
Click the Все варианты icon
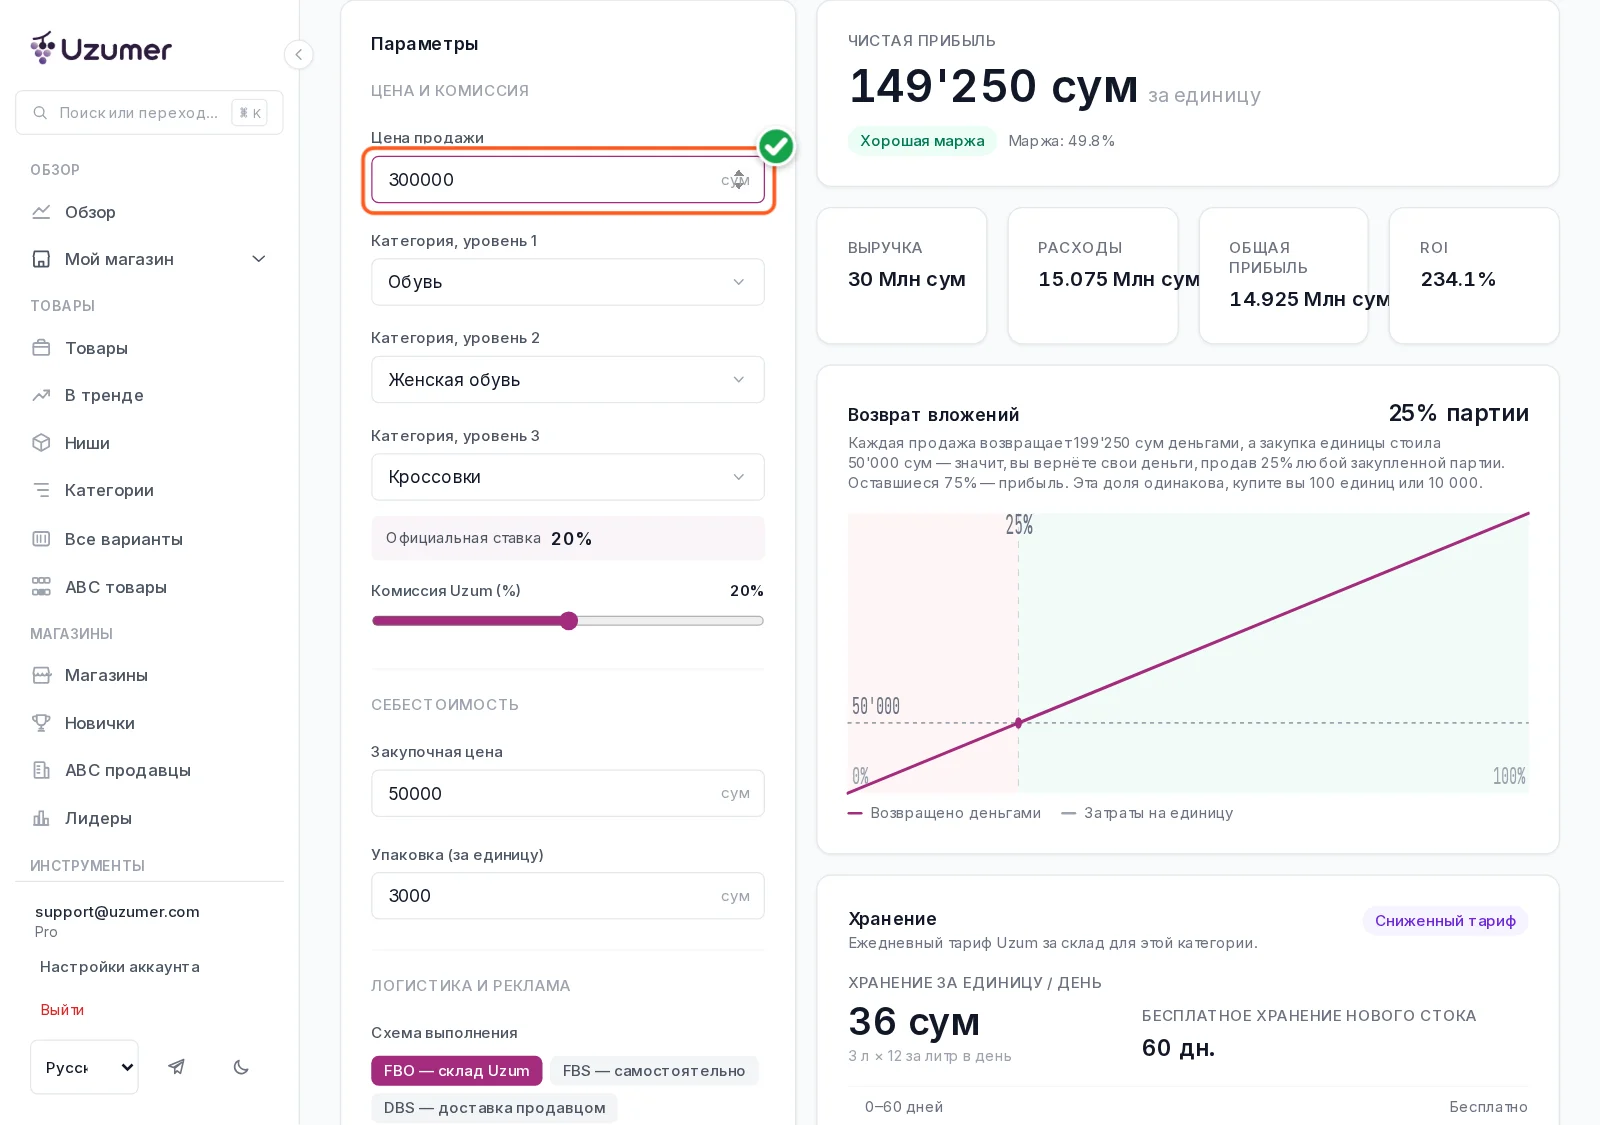41,539
